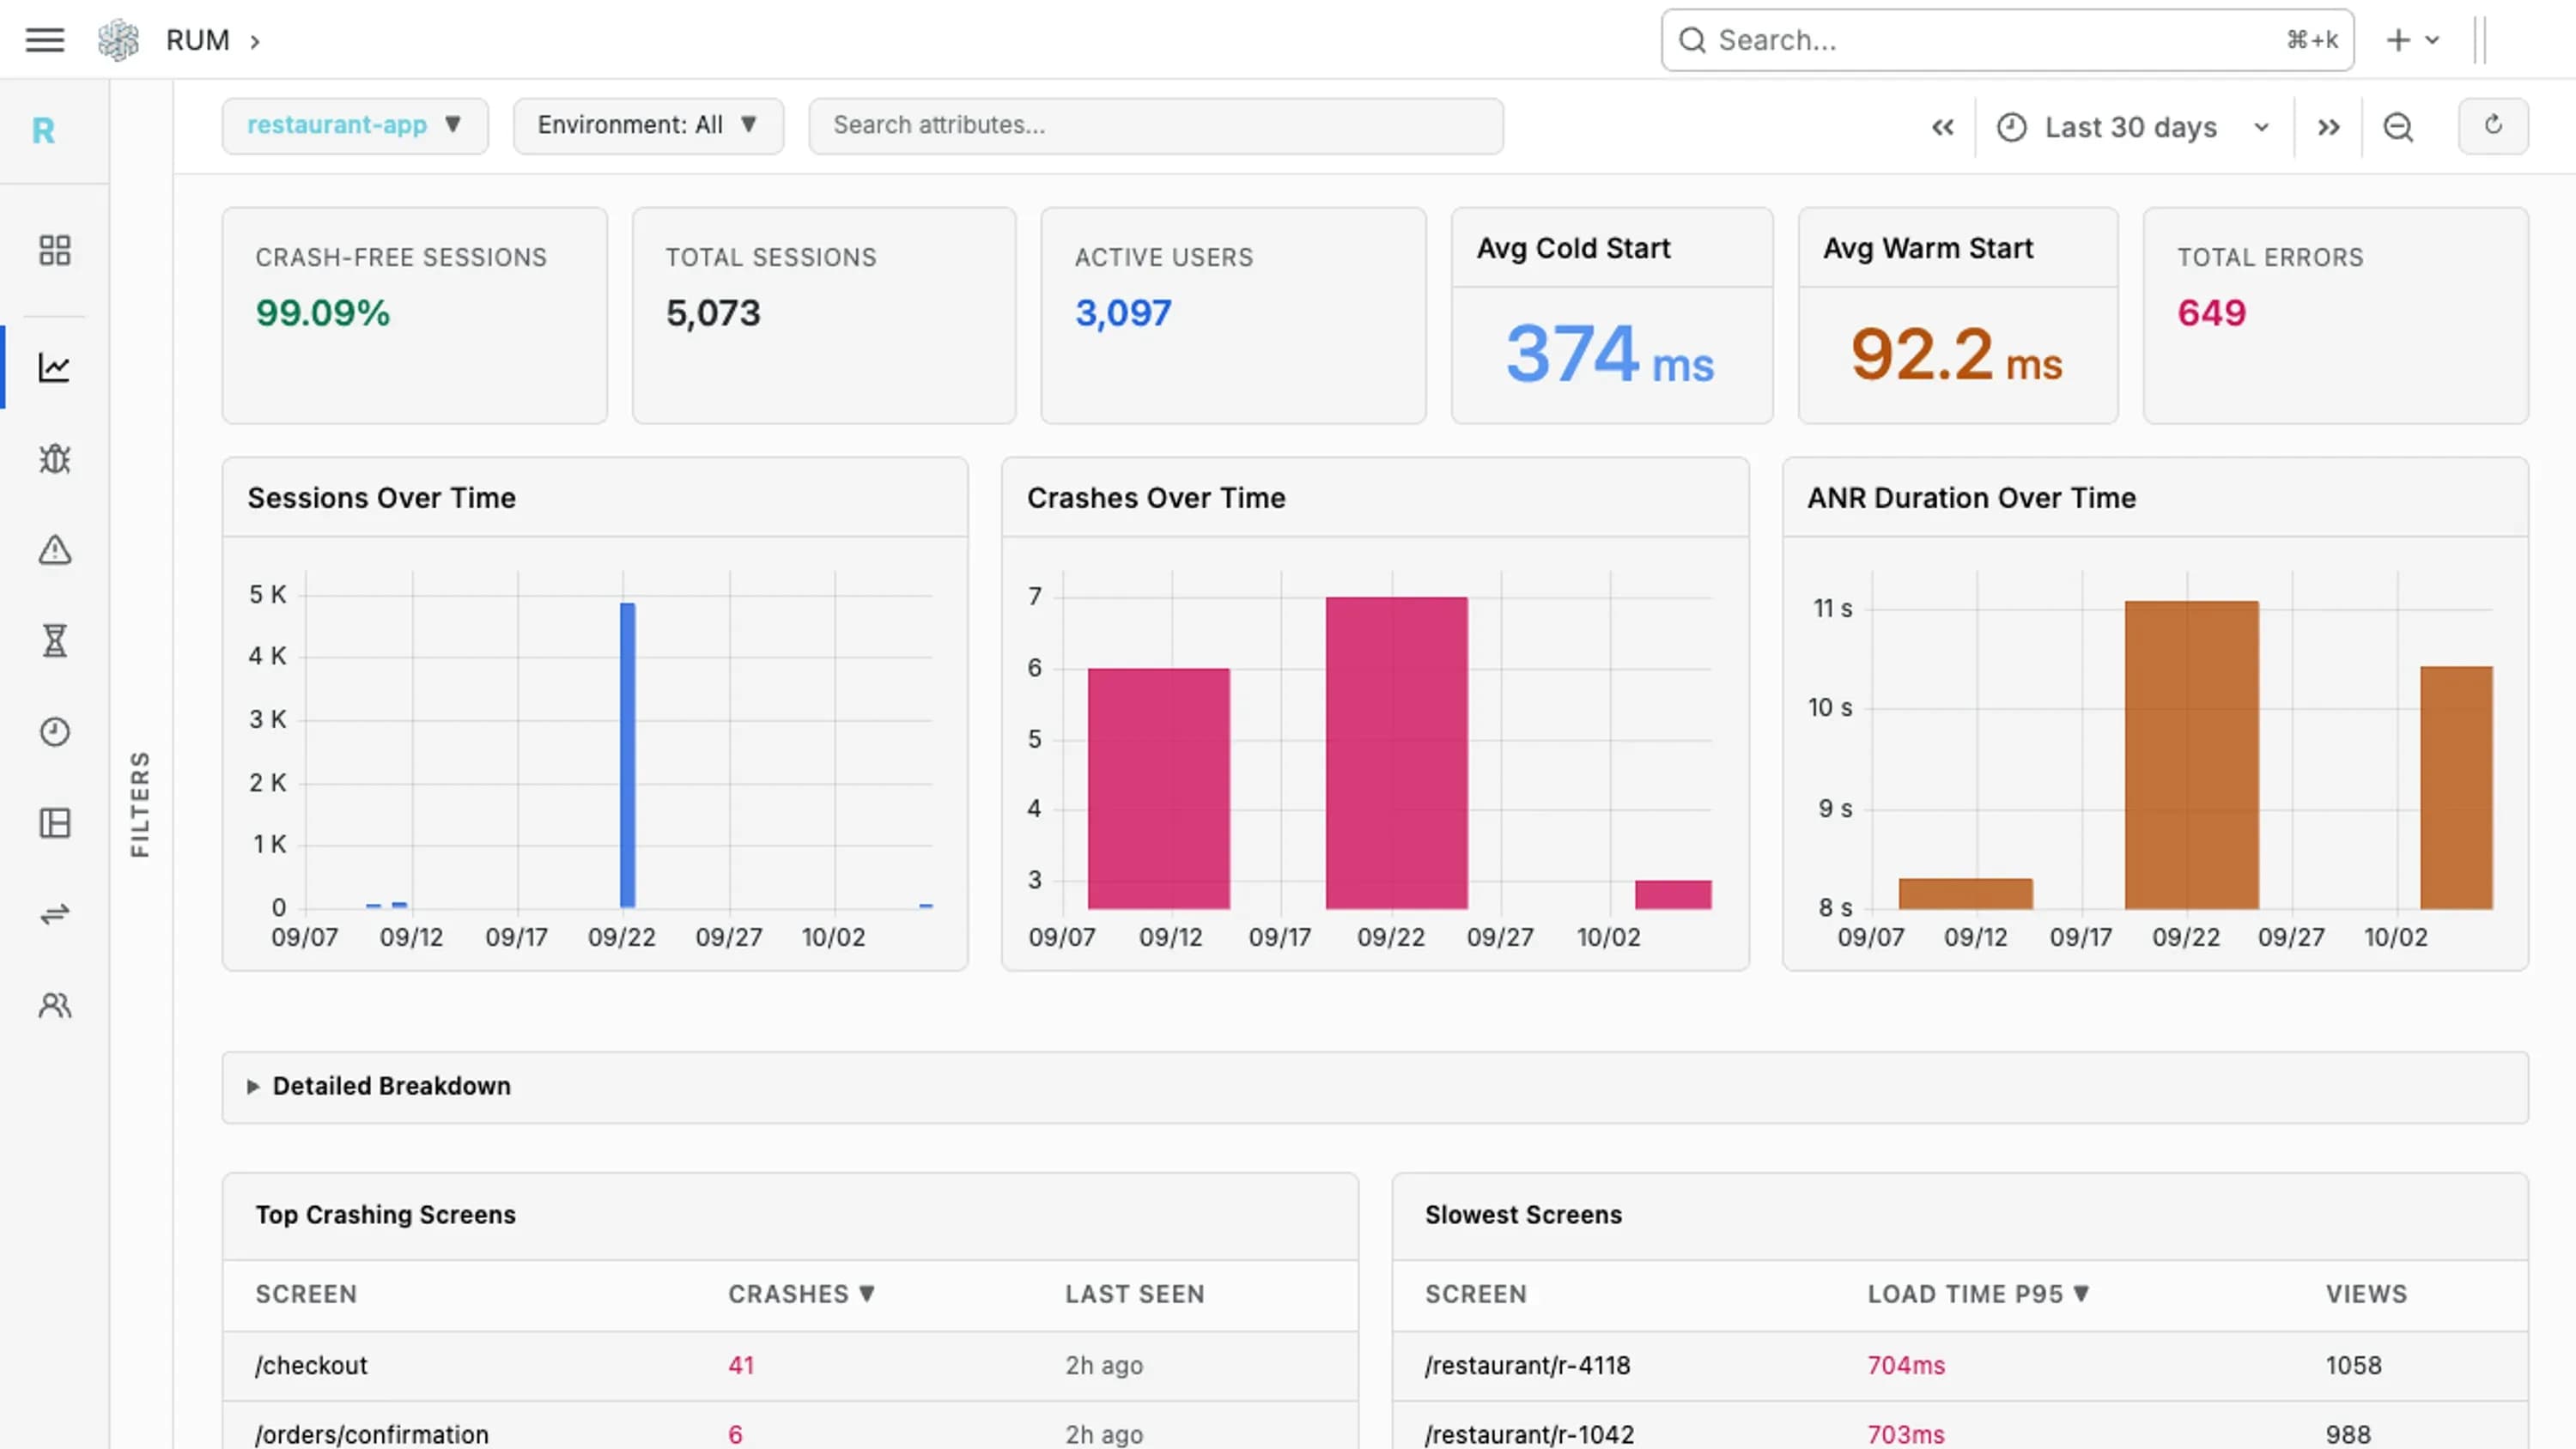Shift time range backward with double left chevron

[1942, 127]
